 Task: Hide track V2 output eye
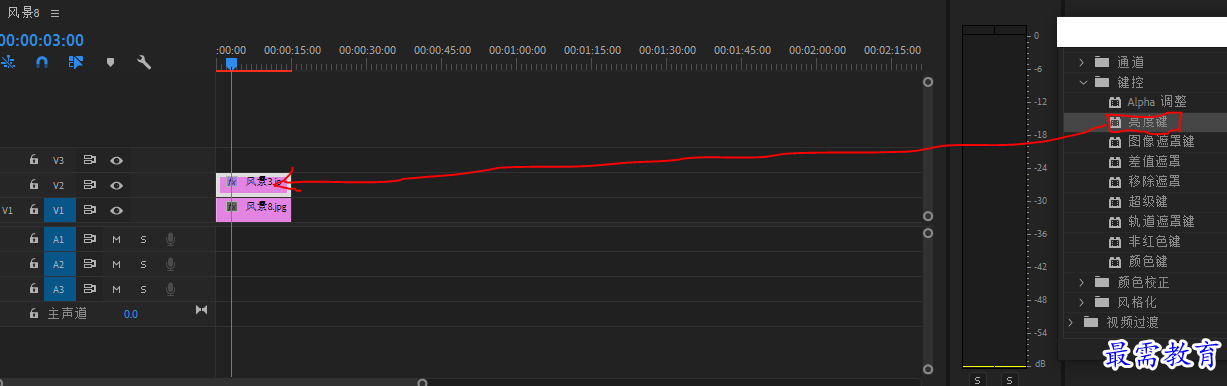click(x=116, y=185)
